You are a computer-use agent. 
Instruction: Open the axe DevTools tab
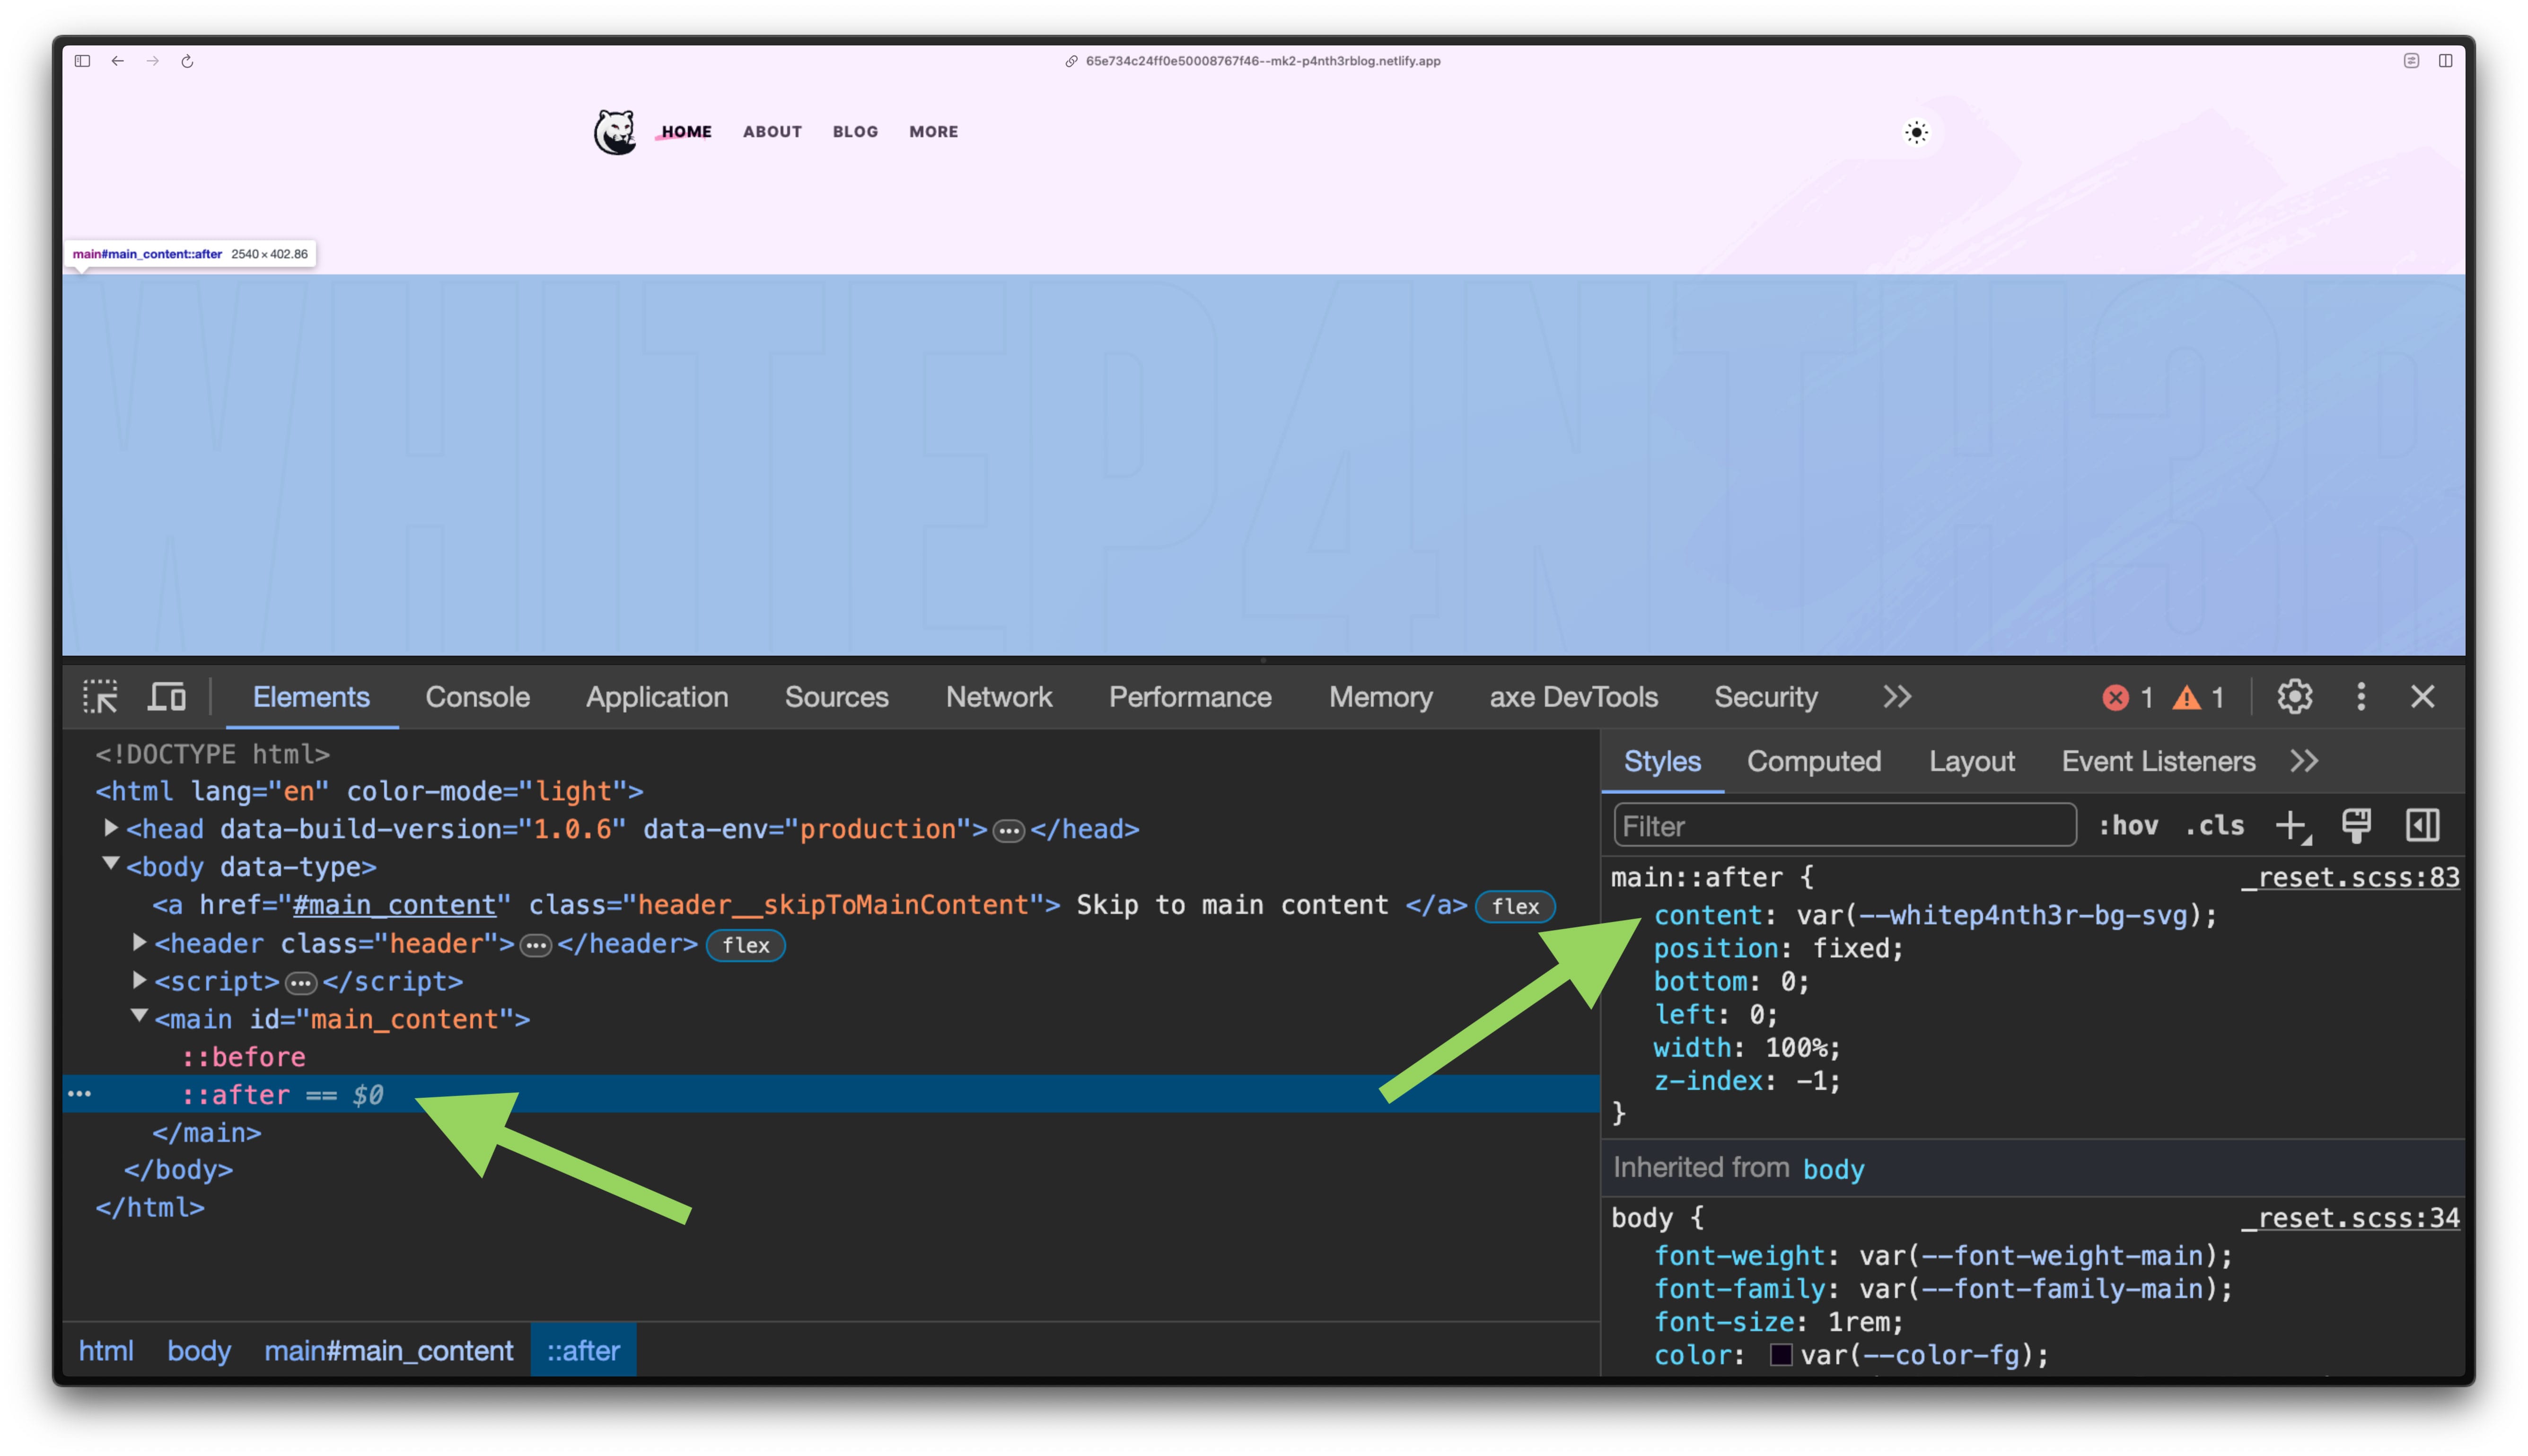tap(1573, 696)
